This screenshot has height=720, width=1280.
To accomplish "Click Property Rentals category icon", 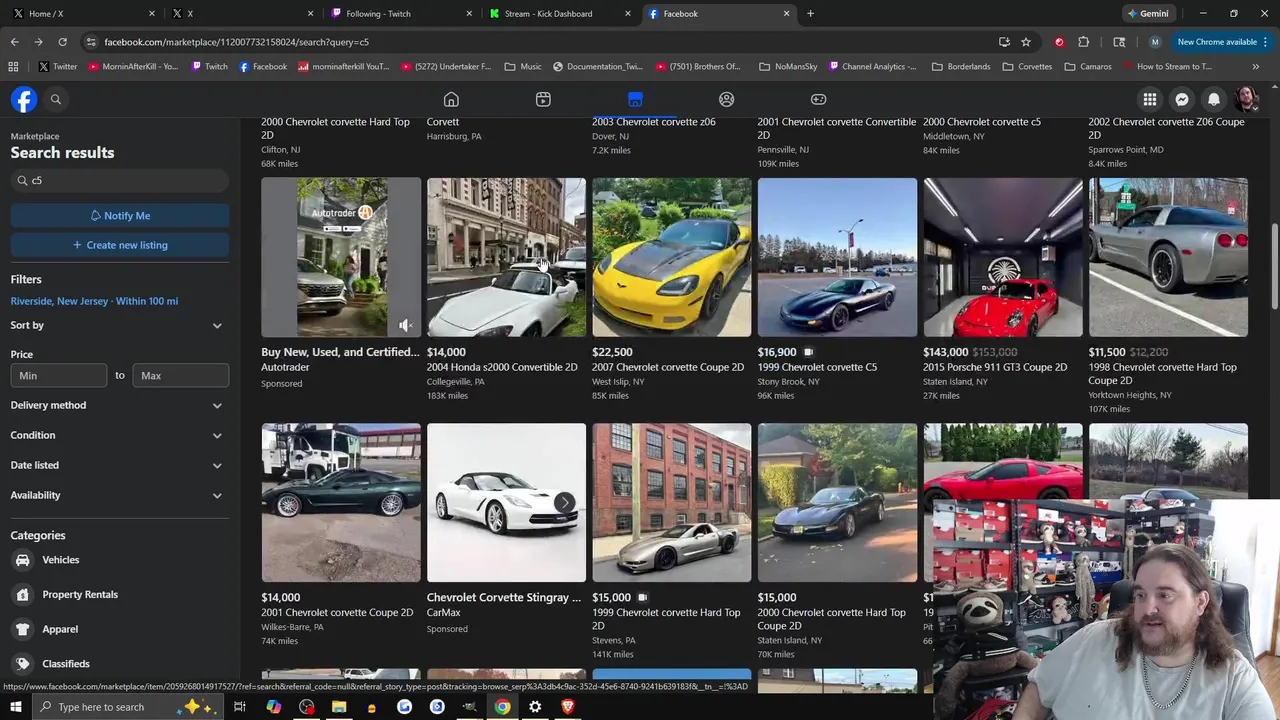I will coord(22,594).
